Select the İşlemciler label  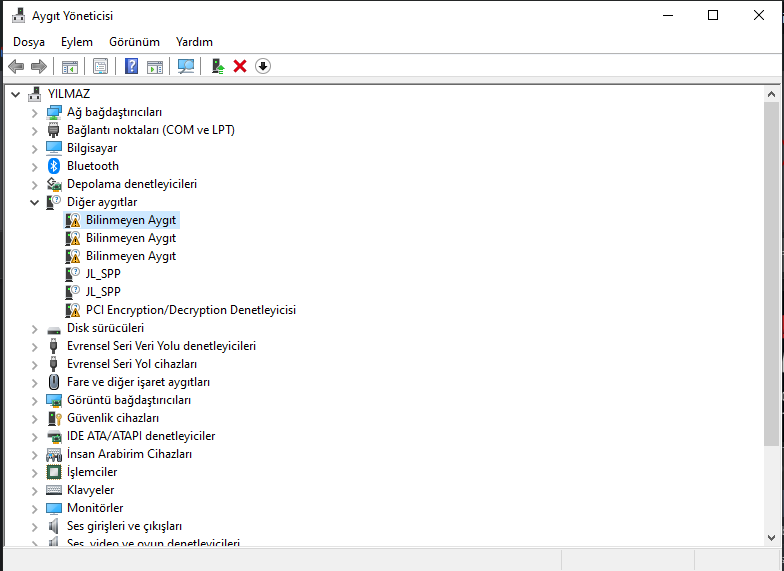point(92,472)
